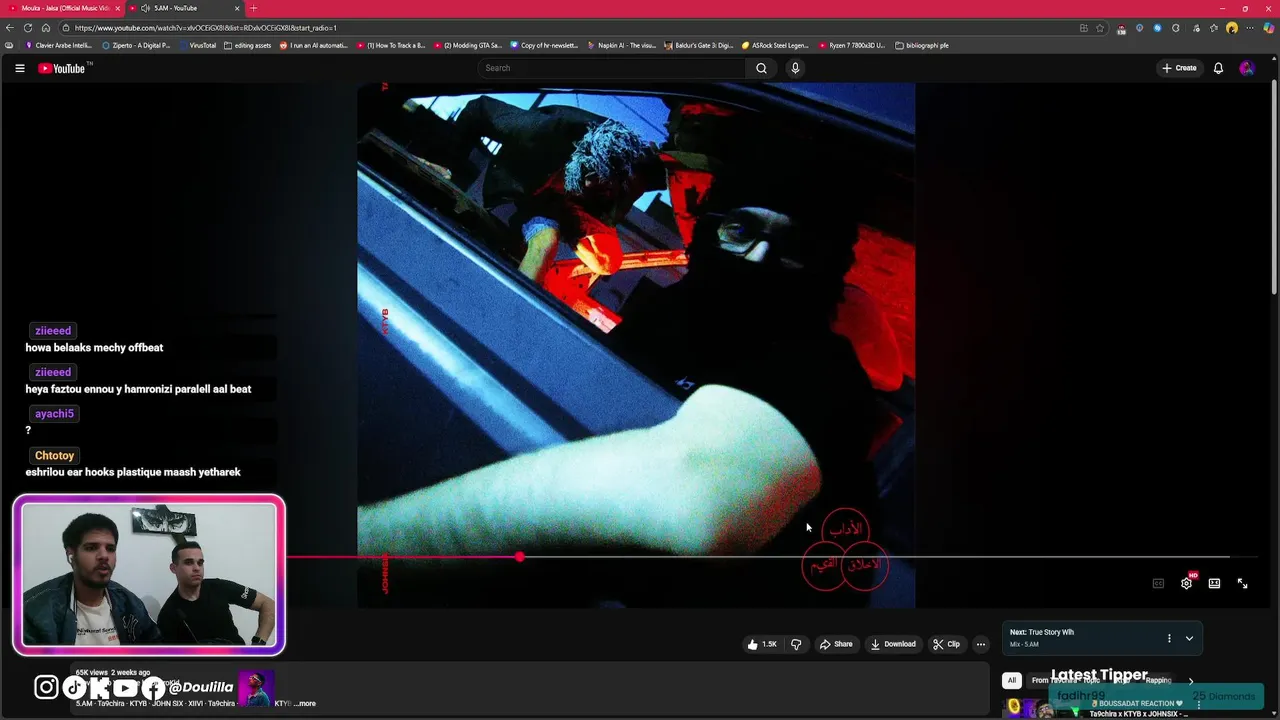Image resolution: width=1280 pixels, height=720 pixels.
Task: Seek using the red progress scrubber
Action: (x=520, y=557)
